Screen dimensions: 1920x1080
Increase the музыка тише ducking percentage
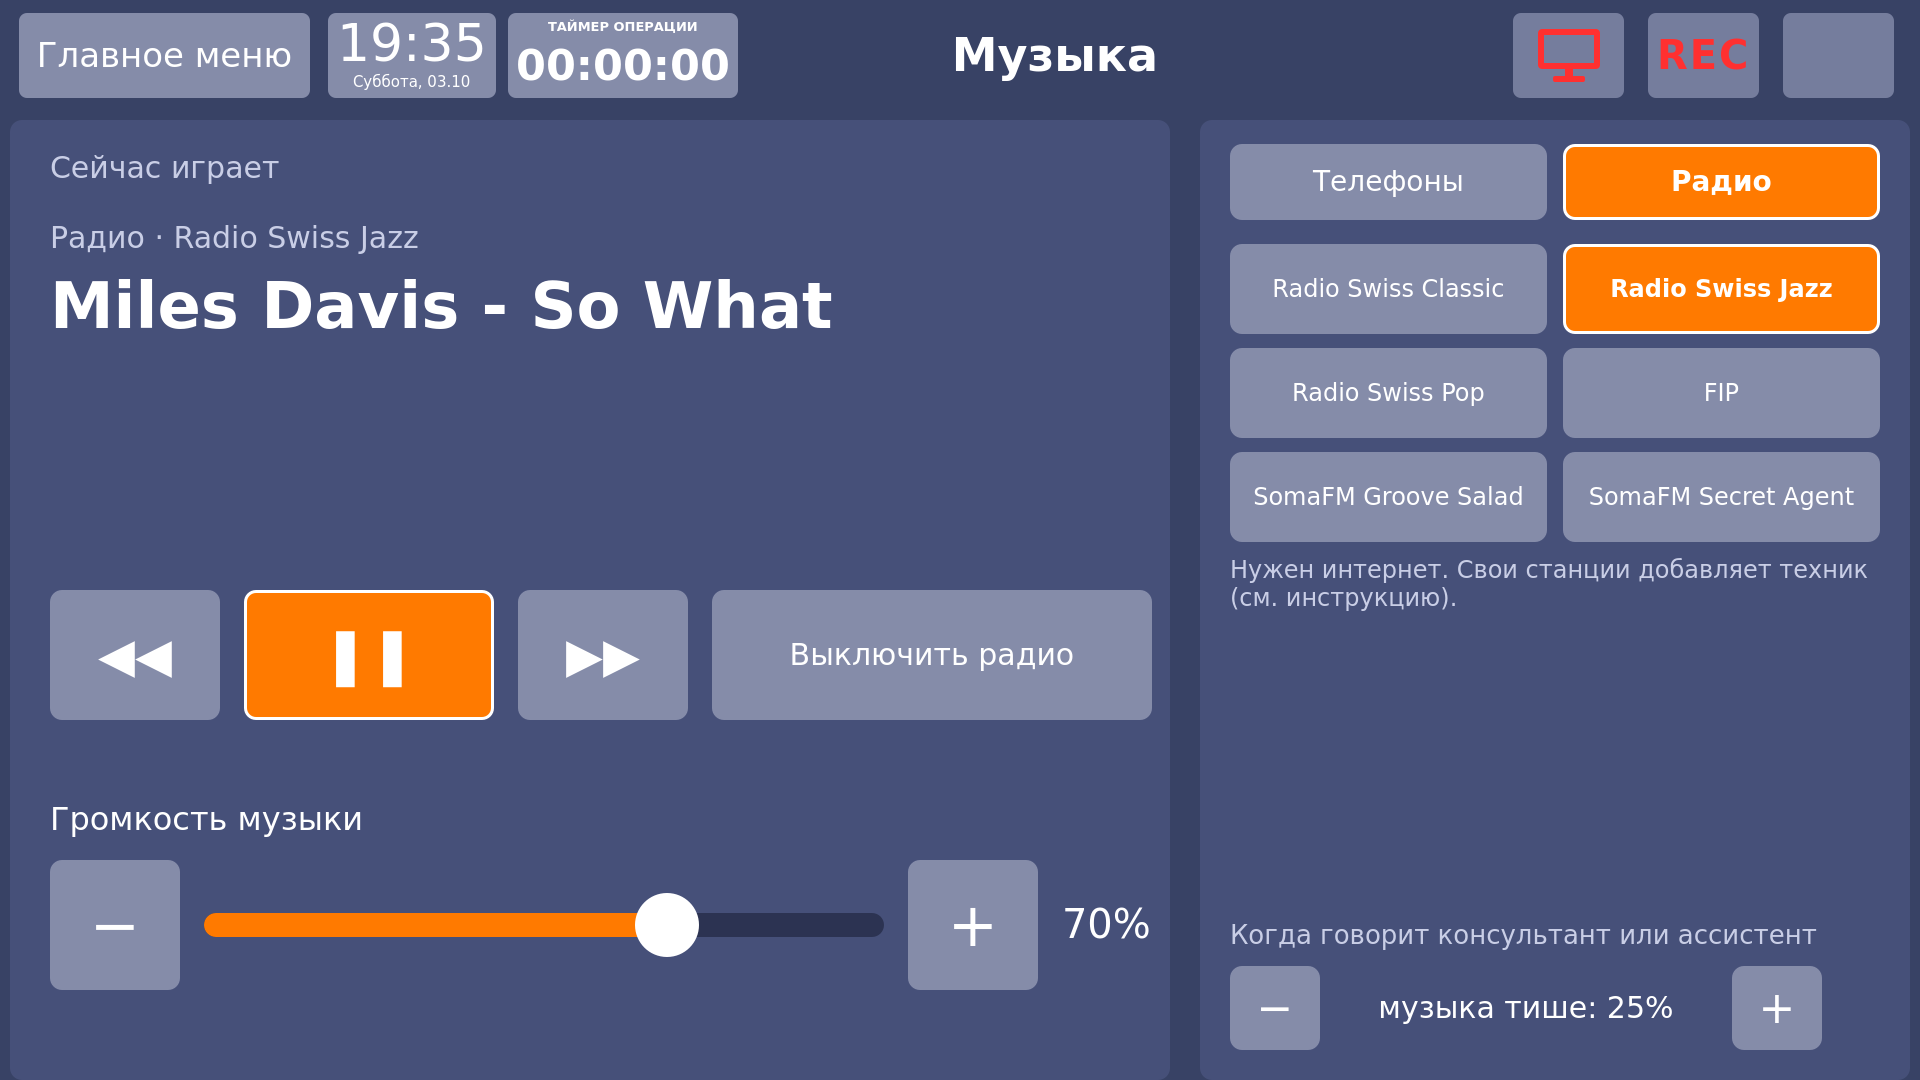[1777, 1008]
